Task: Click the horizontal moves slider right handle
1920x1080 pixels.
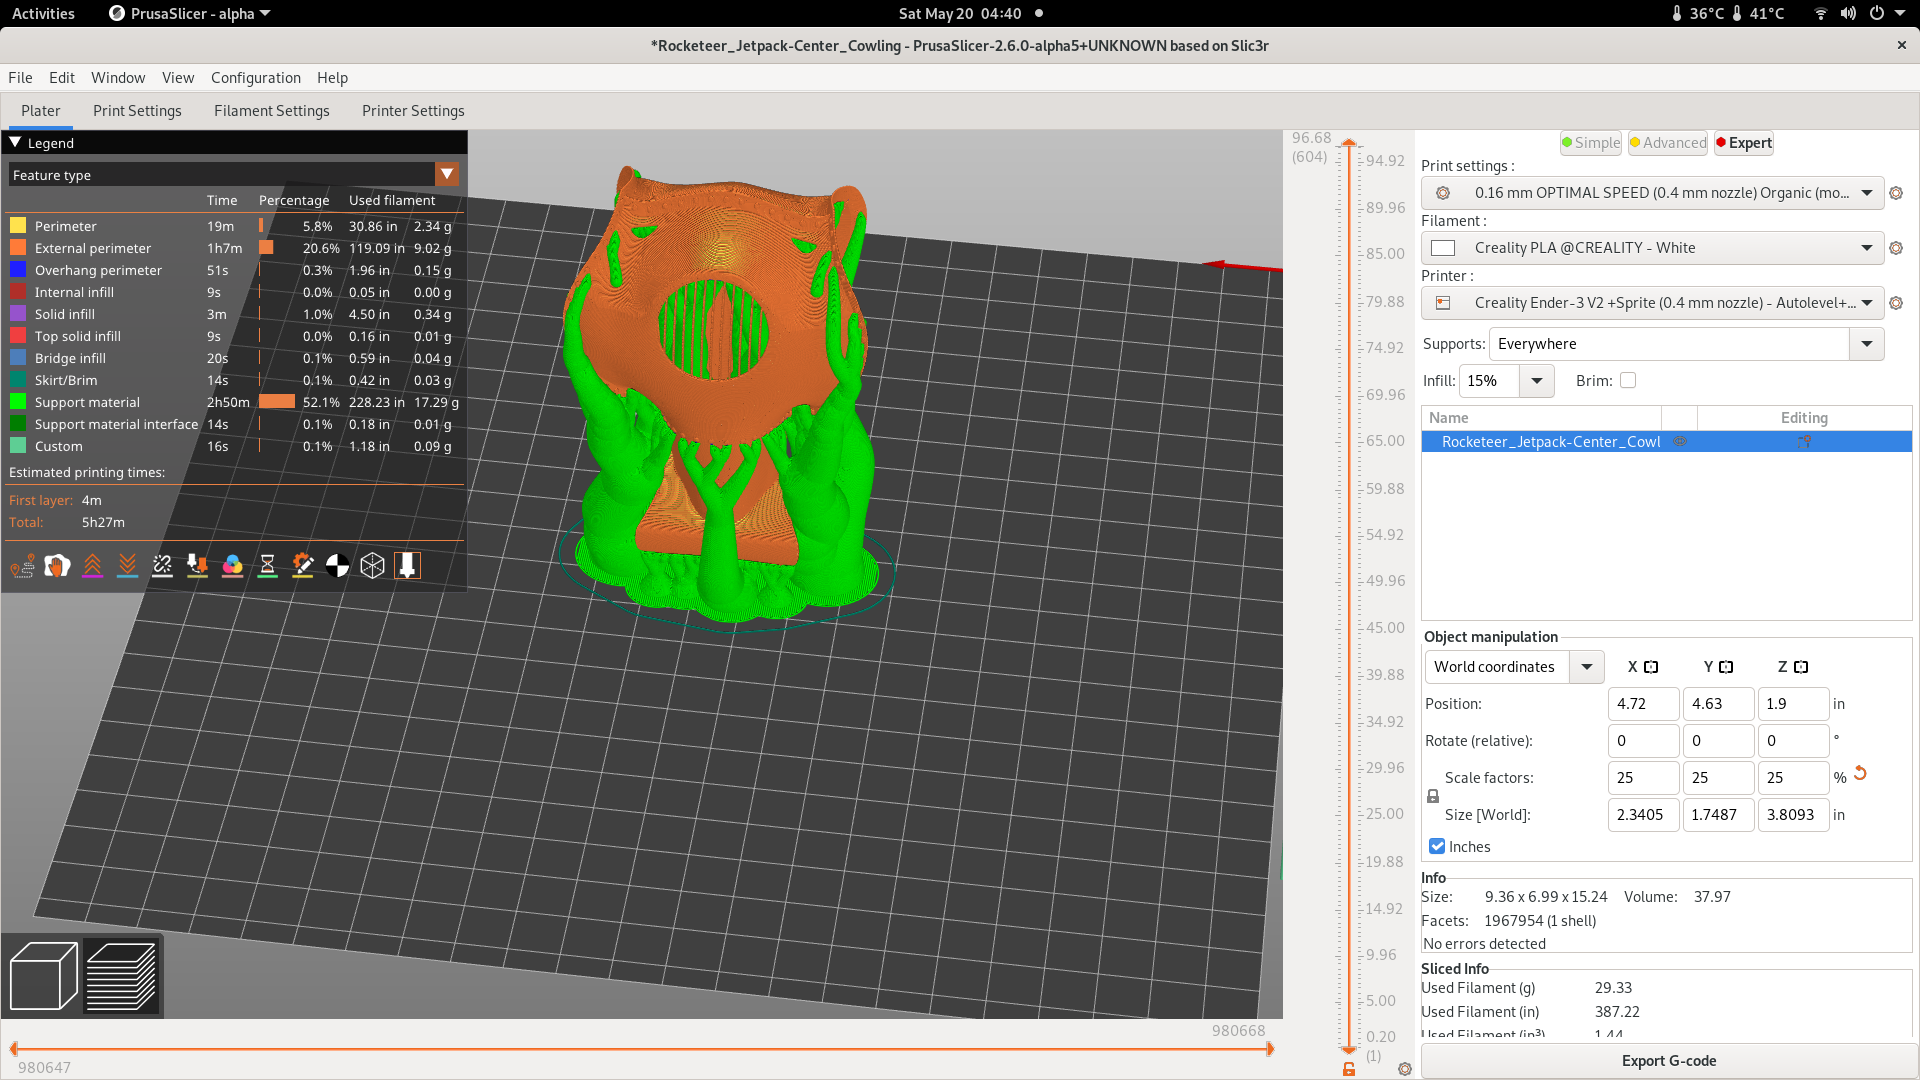Action: (1270, 1049)
